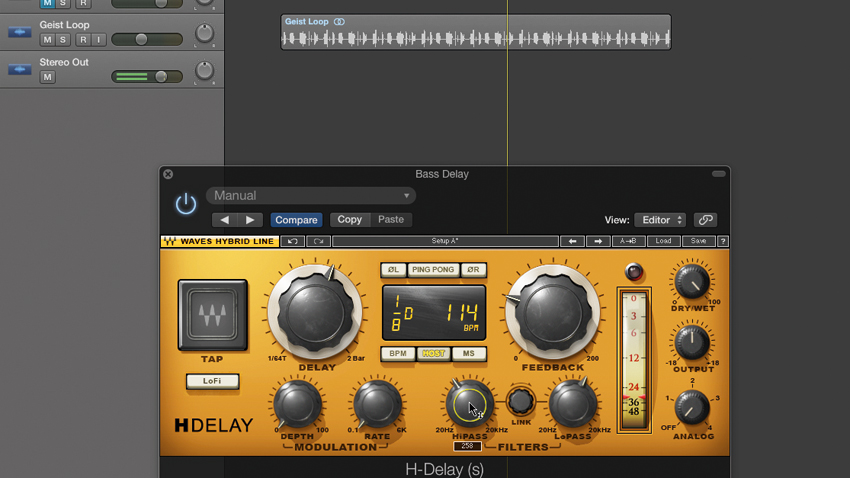Click the modulation DEPTH knob
Screen dimensions: 850x478
pyautogui.click(x=297, y=404)
